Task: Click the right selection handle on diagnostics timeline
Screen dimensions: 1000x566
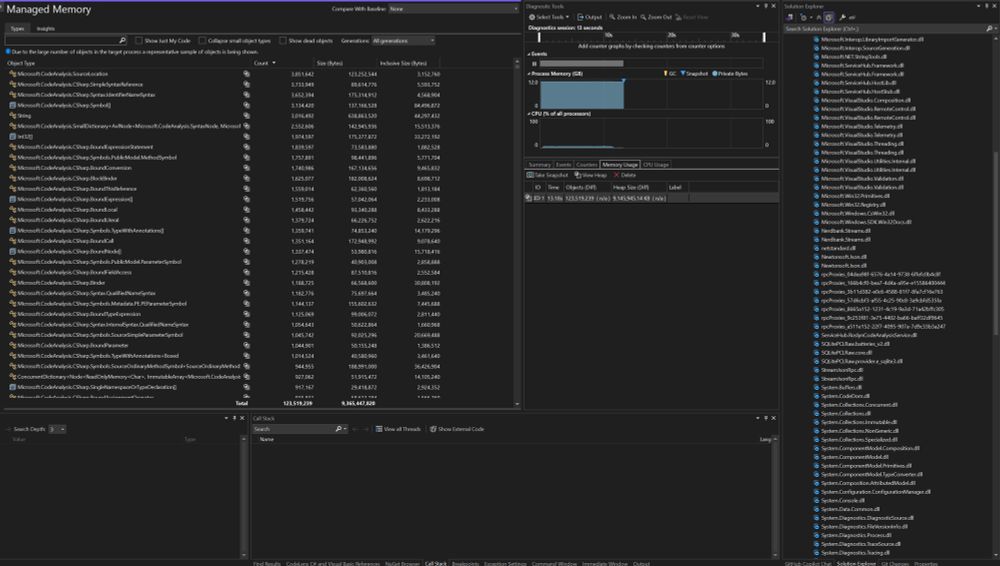Action: pyautogui.click(x=764, y=37)
